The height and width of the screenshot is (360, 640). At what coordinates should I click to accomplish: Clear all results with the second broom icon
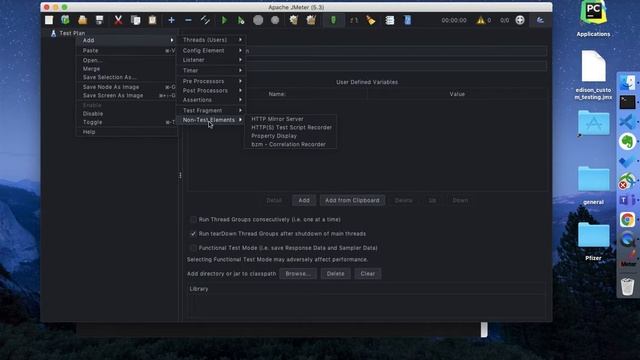coord(311,20)
